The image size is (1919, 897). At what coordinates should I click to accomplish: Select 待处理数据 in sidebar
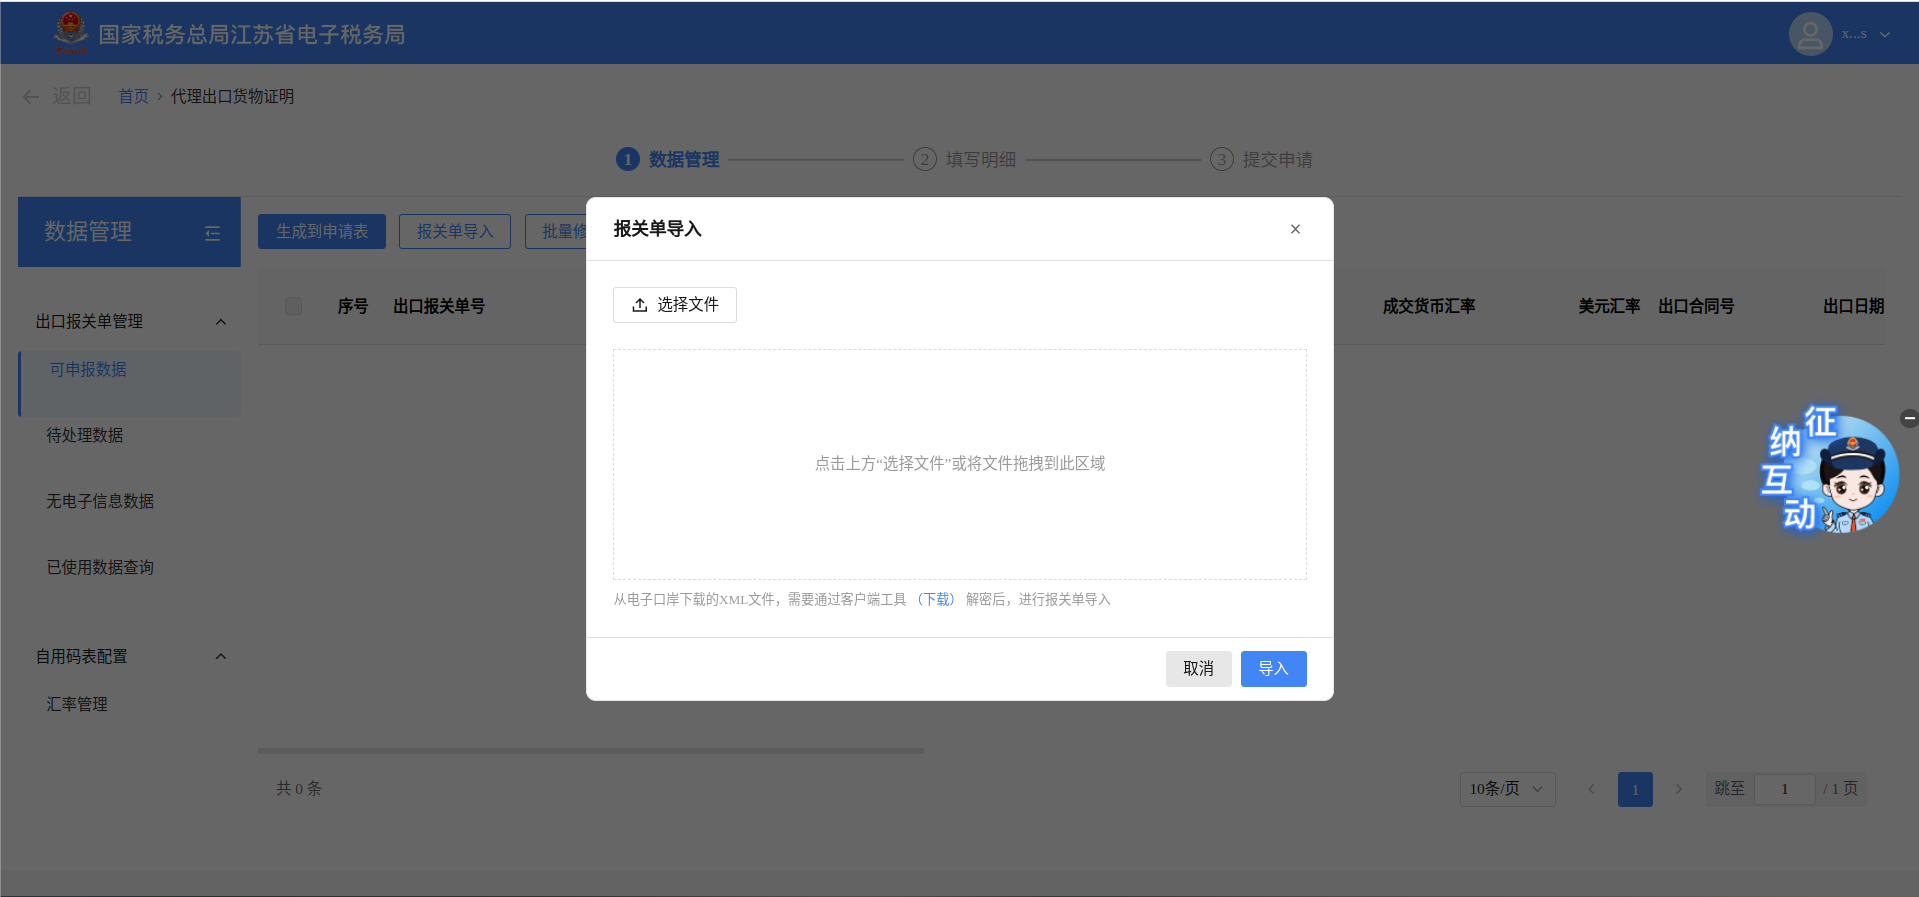click(85, 435)
